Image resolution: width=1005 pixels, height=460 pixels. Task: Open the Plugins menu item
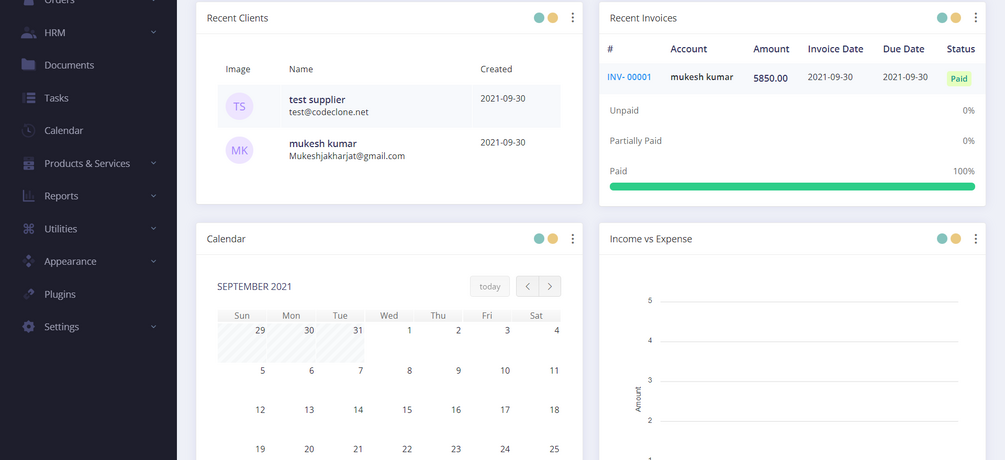[60, 294]
